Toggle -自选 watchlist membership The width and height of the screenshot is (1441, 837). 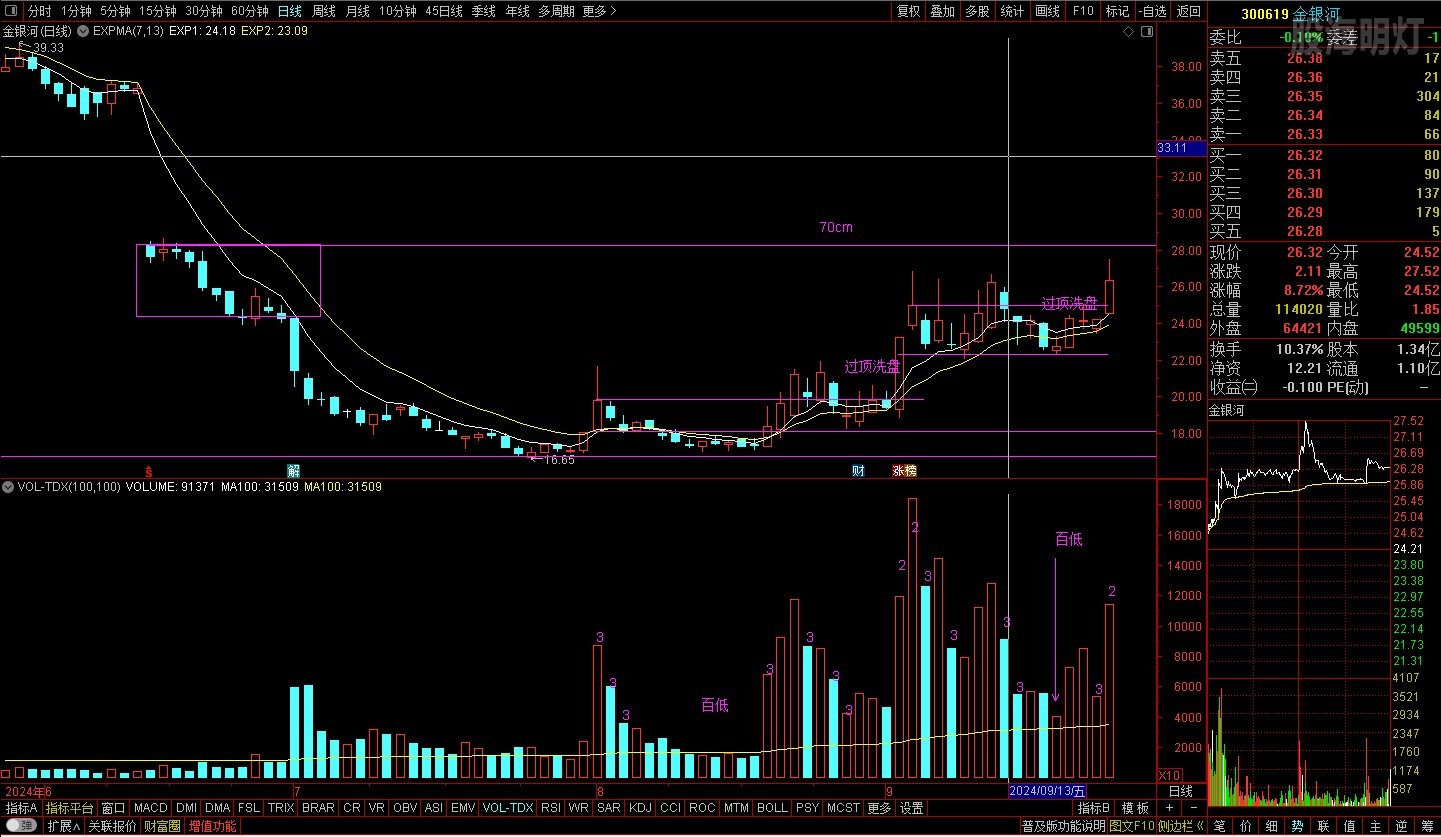pyautogui.click(x=1153, y=11)
